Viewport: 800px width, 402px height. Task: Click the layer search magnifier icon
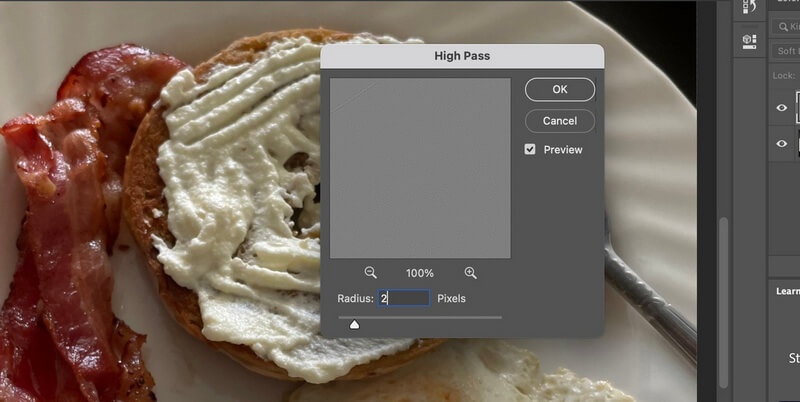[x=778, y=28]
